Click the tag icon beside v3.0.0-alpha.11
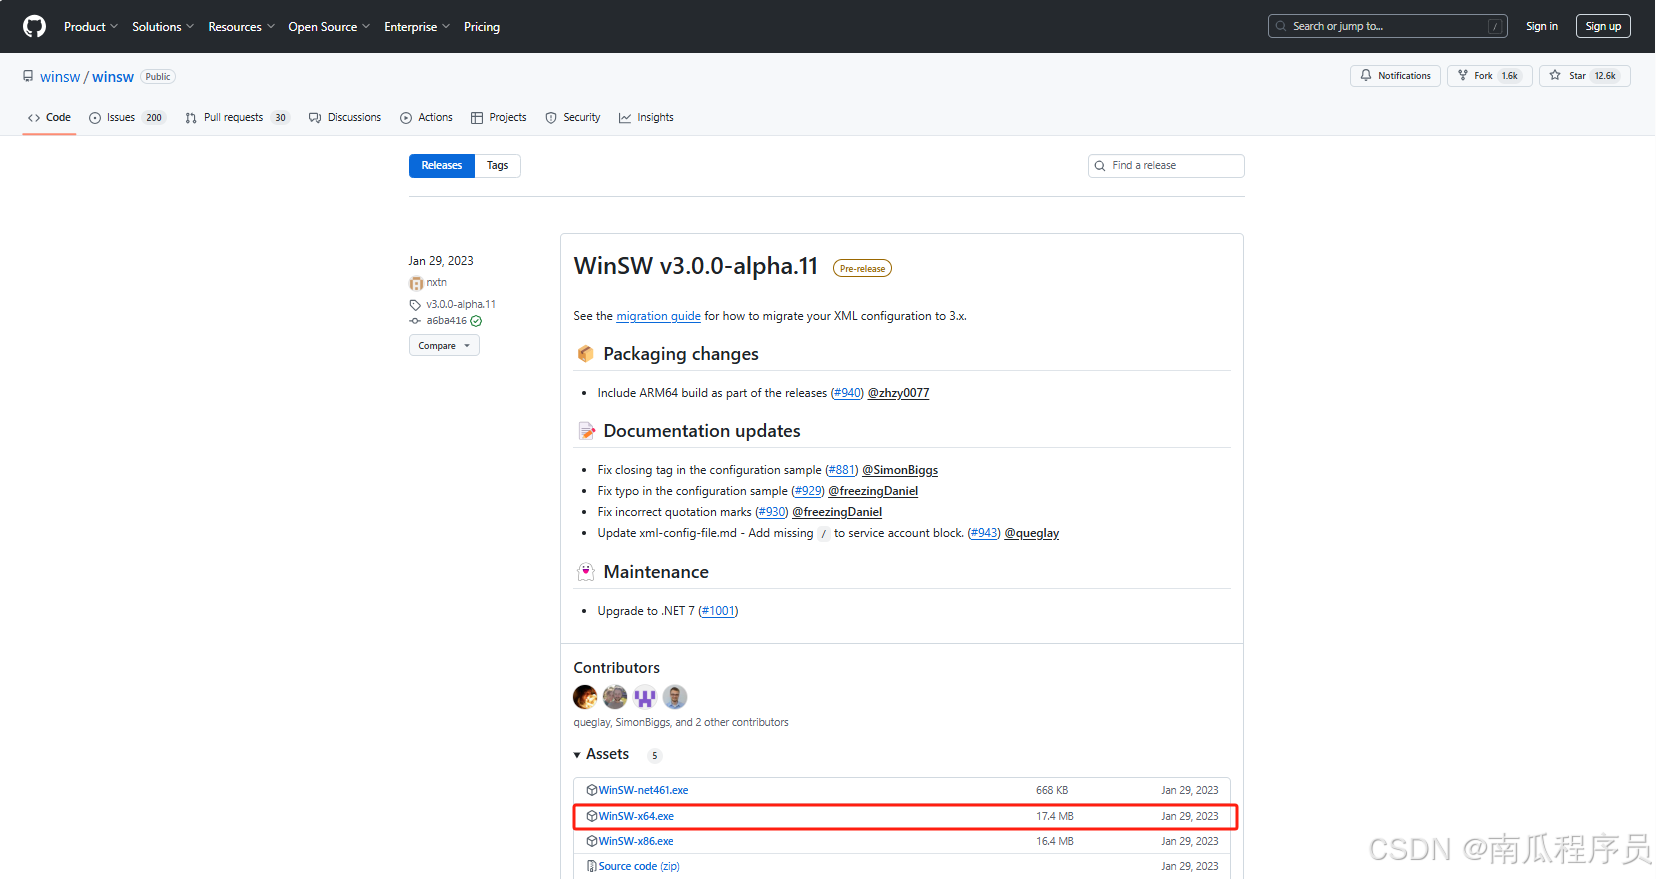 415,304
